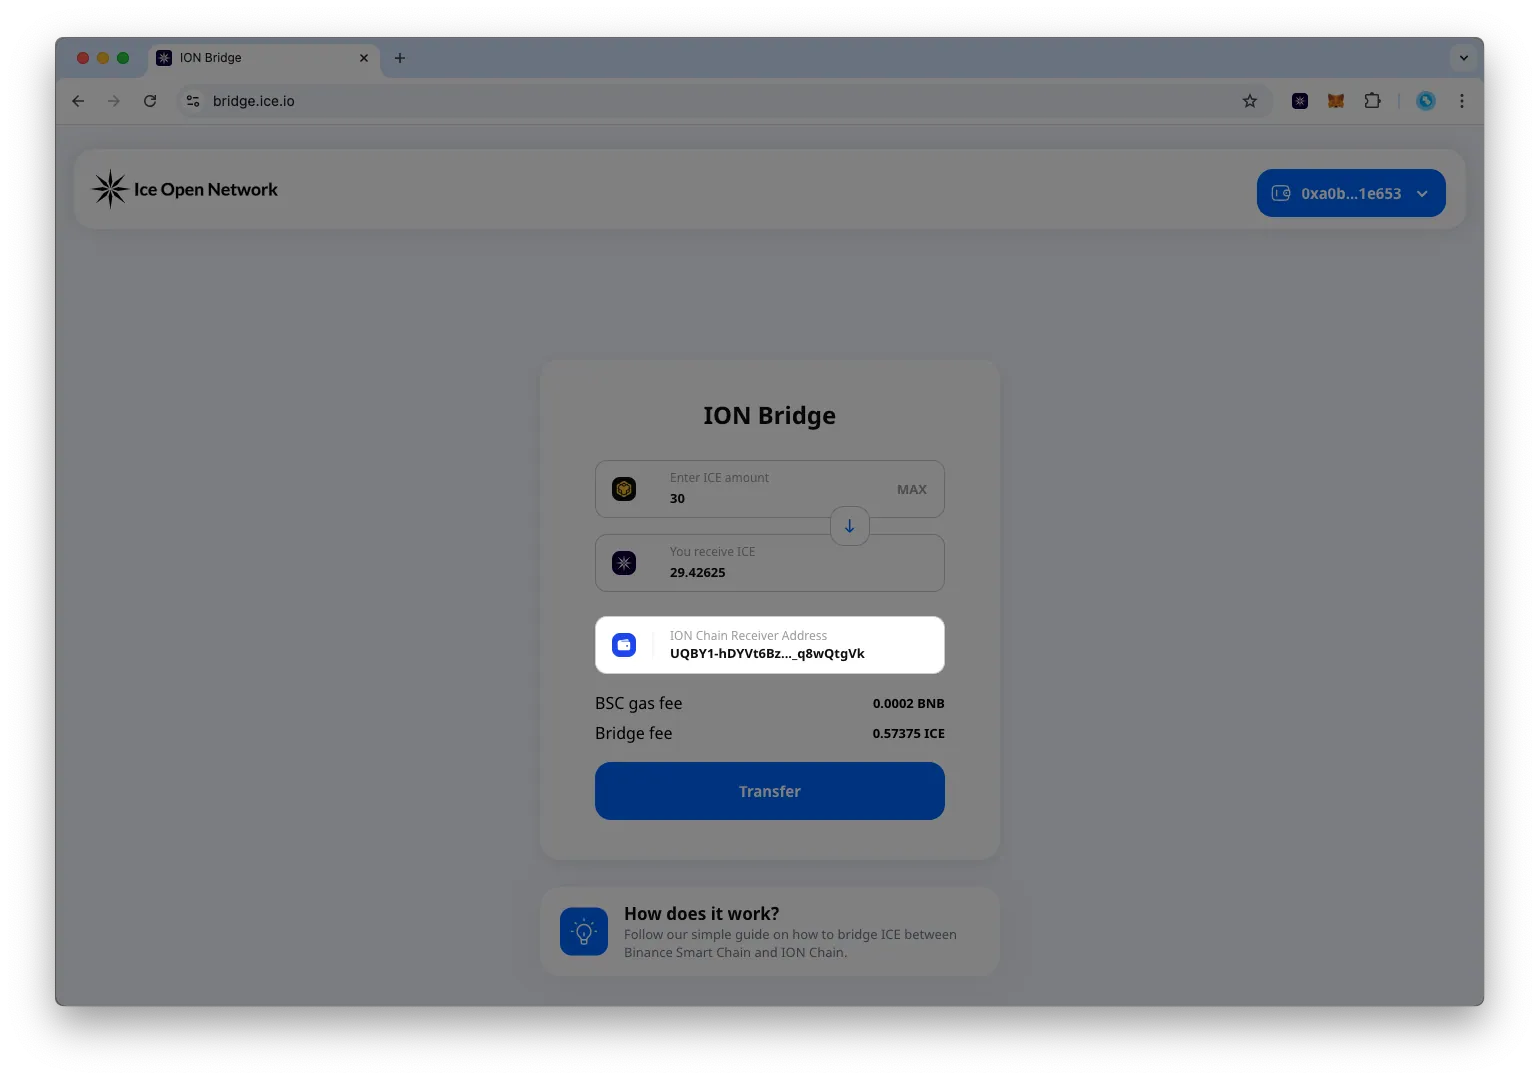1540x1080 pixels.
Task: Bookmark this page with the star icon
Action: coord(1250,101)
